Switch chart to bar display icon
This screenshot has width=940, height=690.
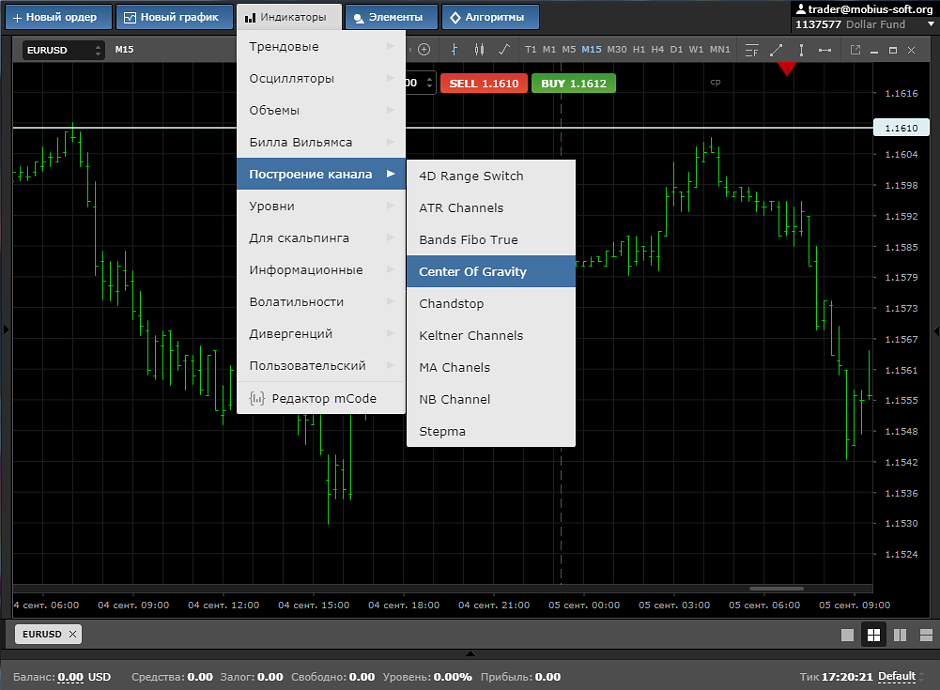coord(454,50)
